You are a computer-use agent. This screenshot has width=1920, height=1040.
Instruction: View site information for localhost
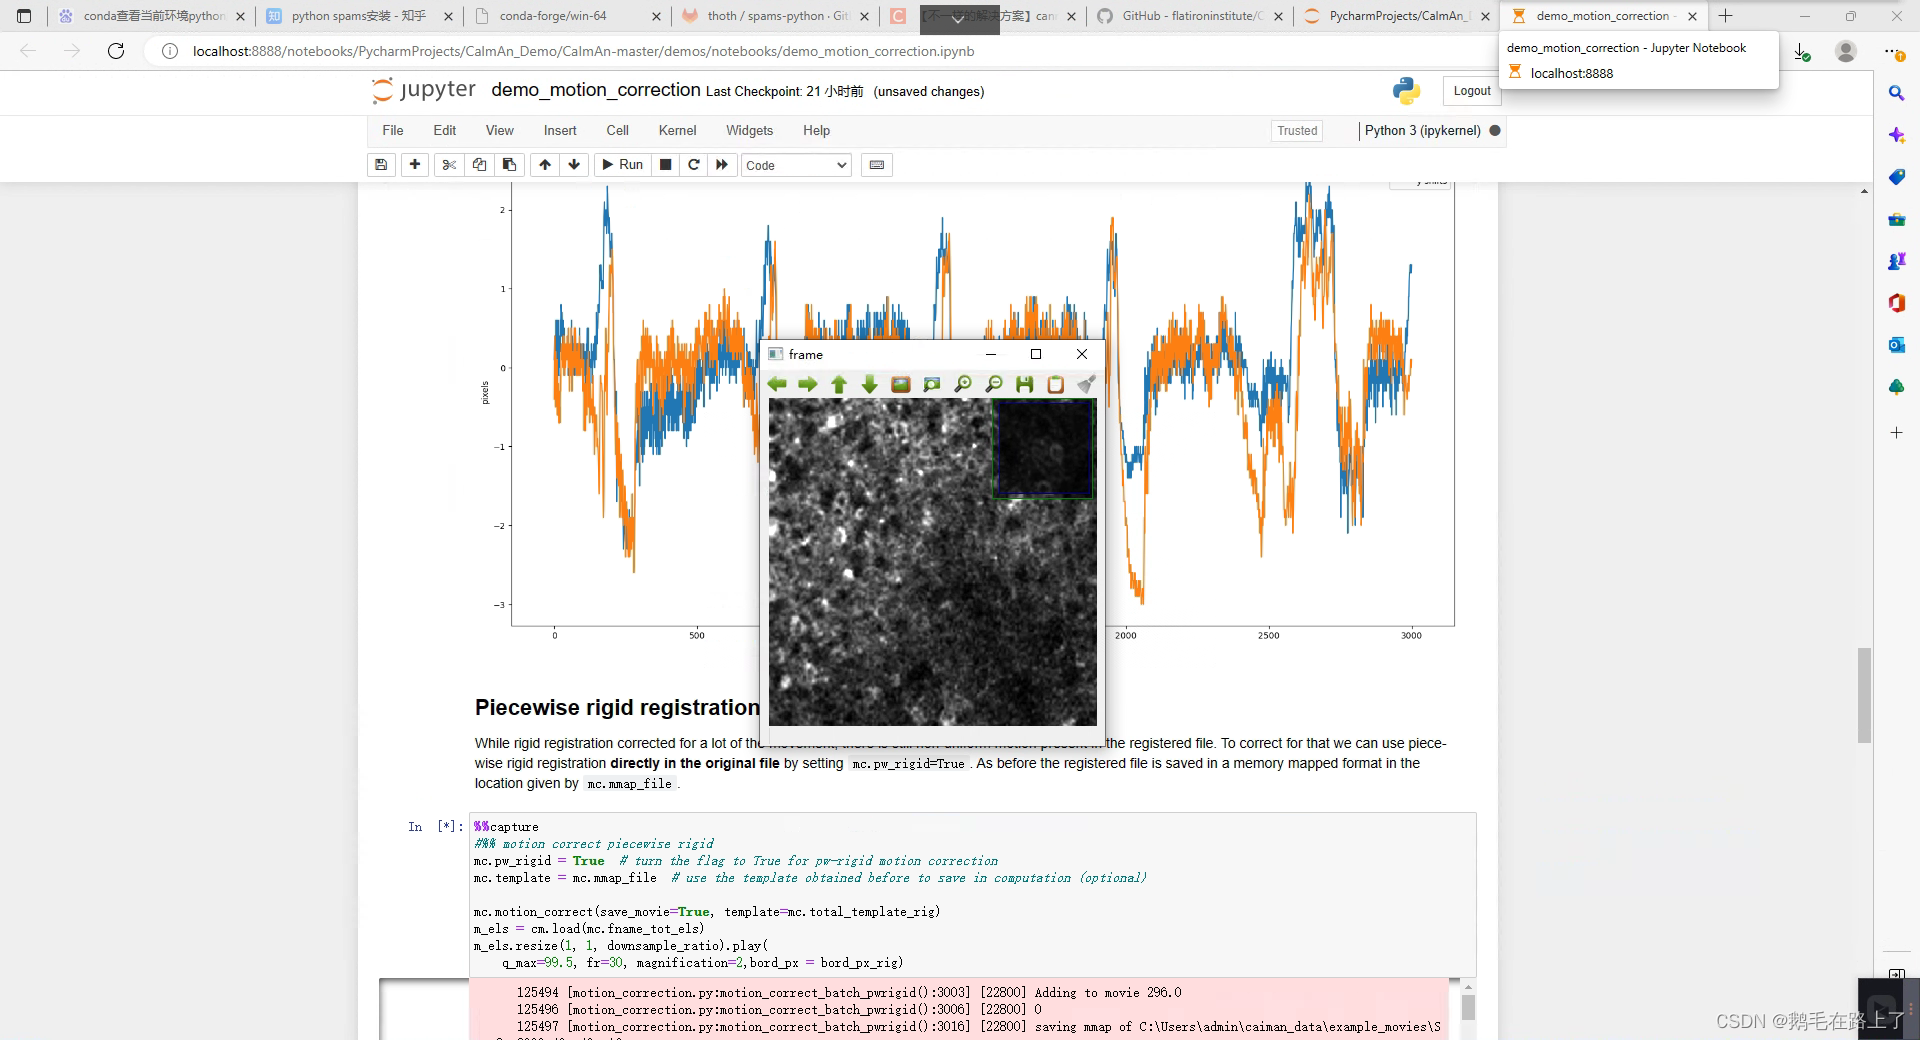point(170,51)
